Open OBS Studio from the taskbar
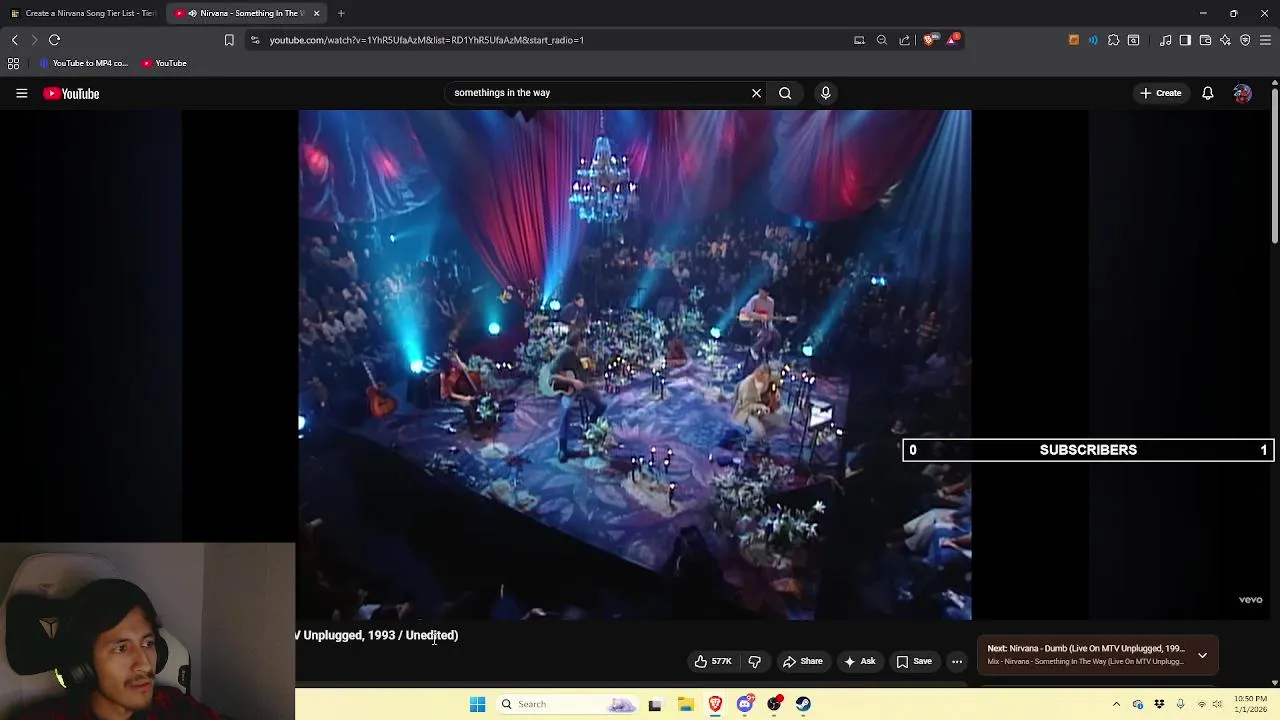Screen dimensions: 1280x720 click(774, 704)
